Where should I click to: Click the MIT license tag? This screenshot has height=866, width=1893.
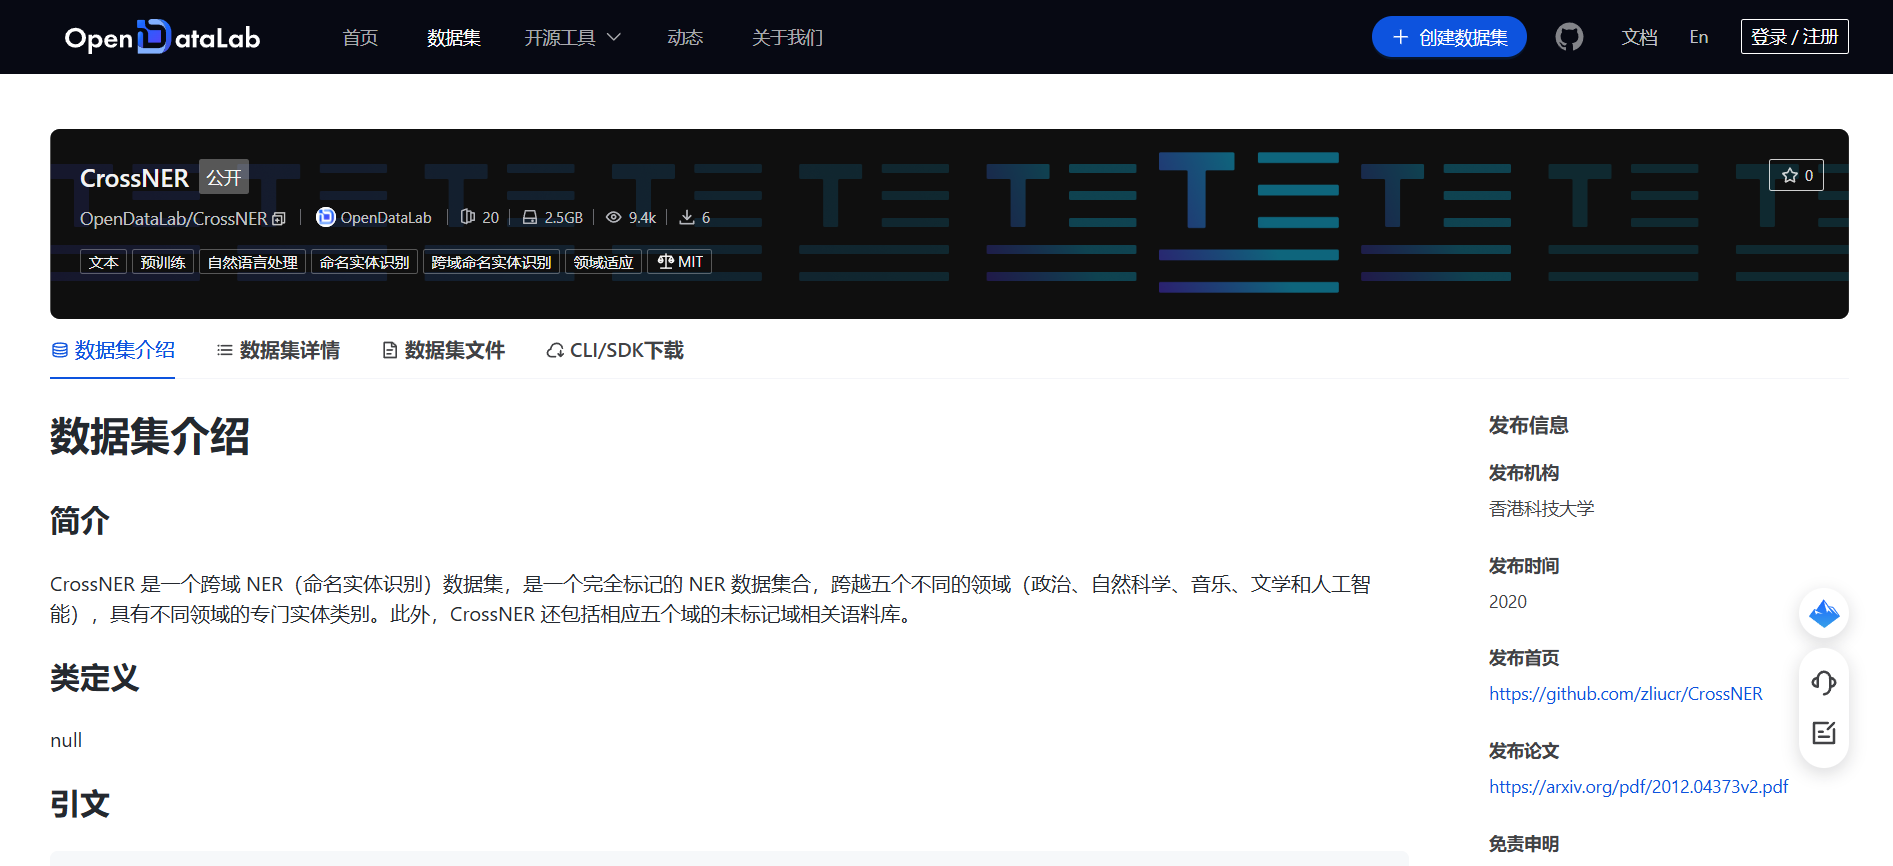tap(680, 262)
